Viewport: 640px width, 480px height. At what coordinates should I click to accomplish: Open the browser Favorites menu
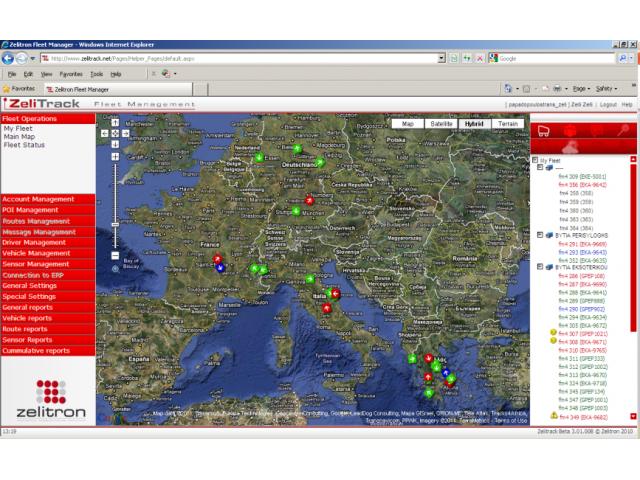71,74
